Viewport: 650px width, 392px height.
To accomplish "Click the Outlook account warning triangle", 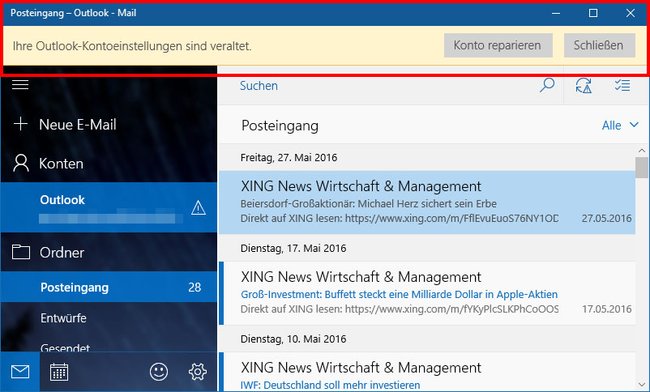I will (x=198, y=208).
